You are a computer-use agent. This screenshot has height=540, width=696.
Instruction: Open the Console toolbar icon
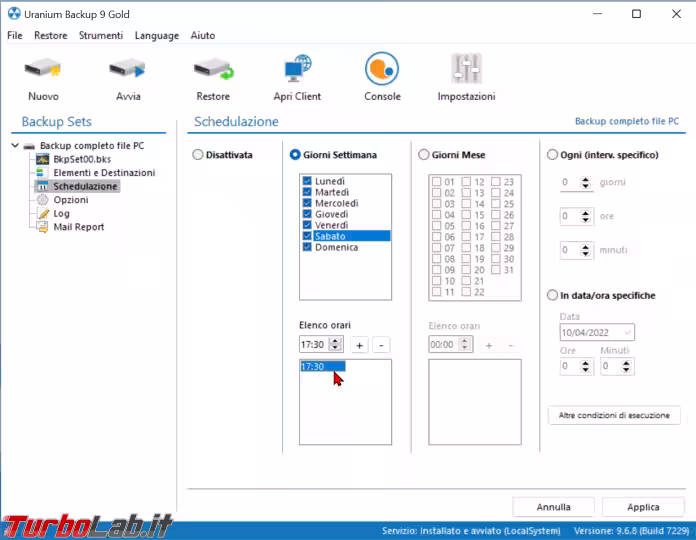click(382, 69)
